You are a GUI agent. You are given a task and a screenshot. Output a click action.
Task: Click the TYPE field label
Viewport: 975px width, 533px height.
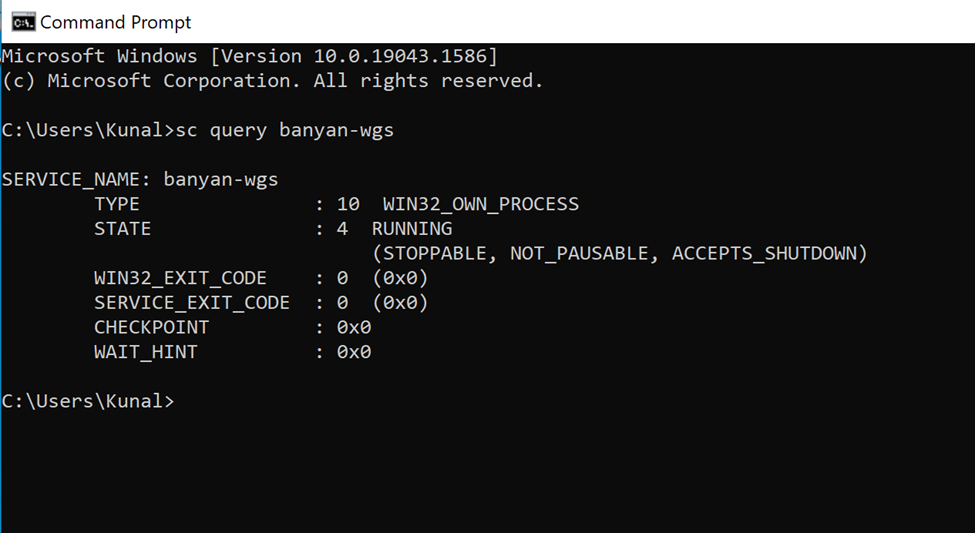(x=117, y=204)
